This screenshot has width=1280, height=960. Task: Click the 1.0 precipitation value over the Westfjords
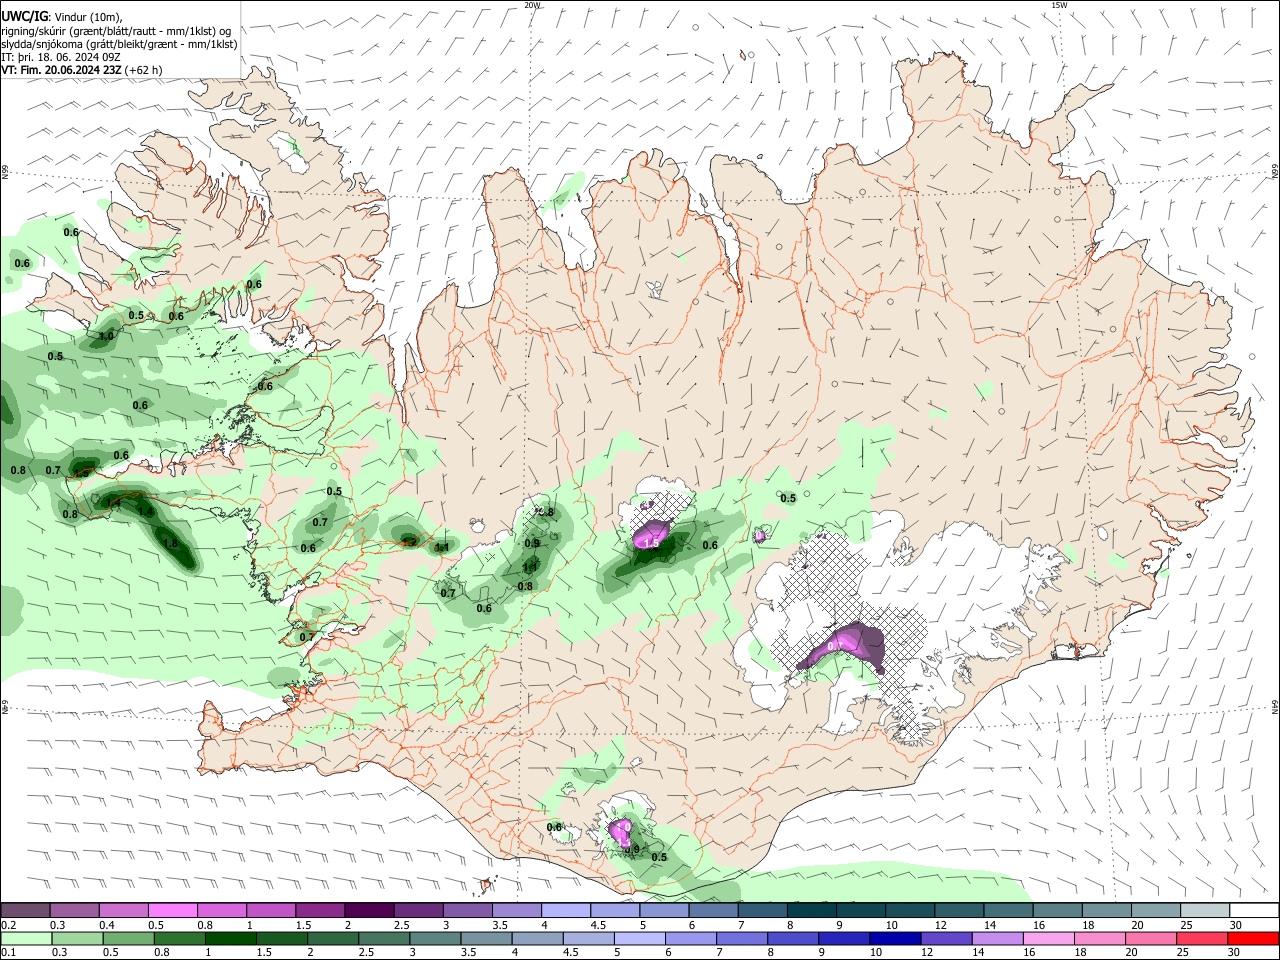pyautogui.click(x=106, y=336)
